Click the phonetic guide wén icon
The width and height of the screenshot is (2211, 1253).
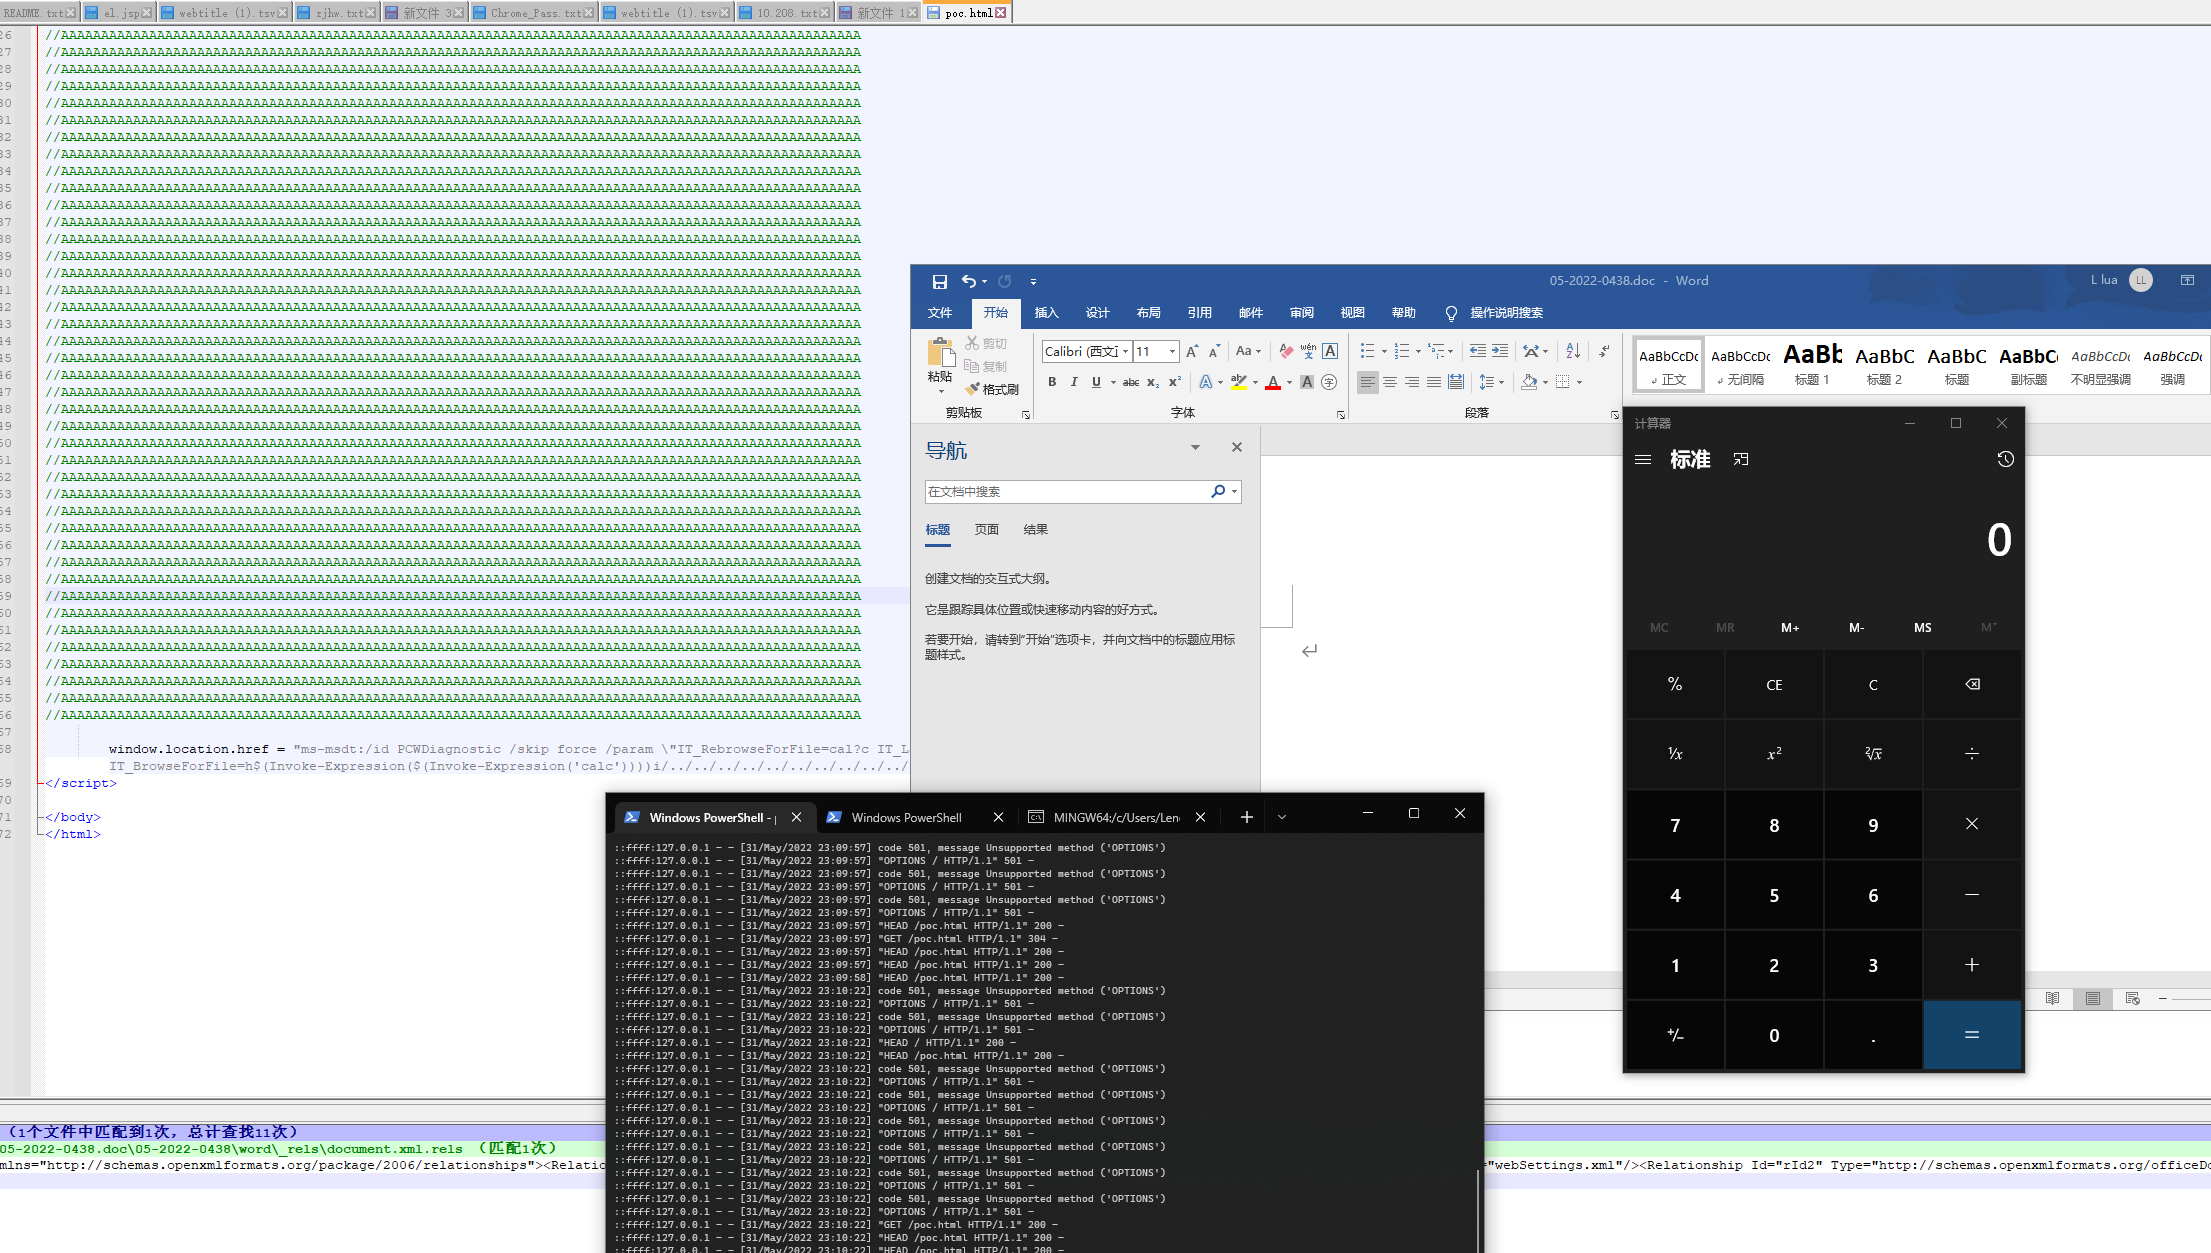pyautogui.click(x=1308, y=351)
